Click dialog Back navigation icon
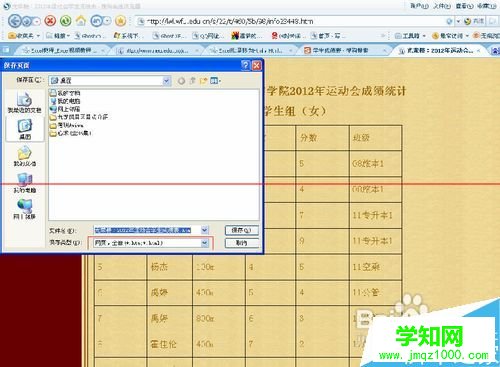This screenshot has width=500, height=367. point(181,80)
